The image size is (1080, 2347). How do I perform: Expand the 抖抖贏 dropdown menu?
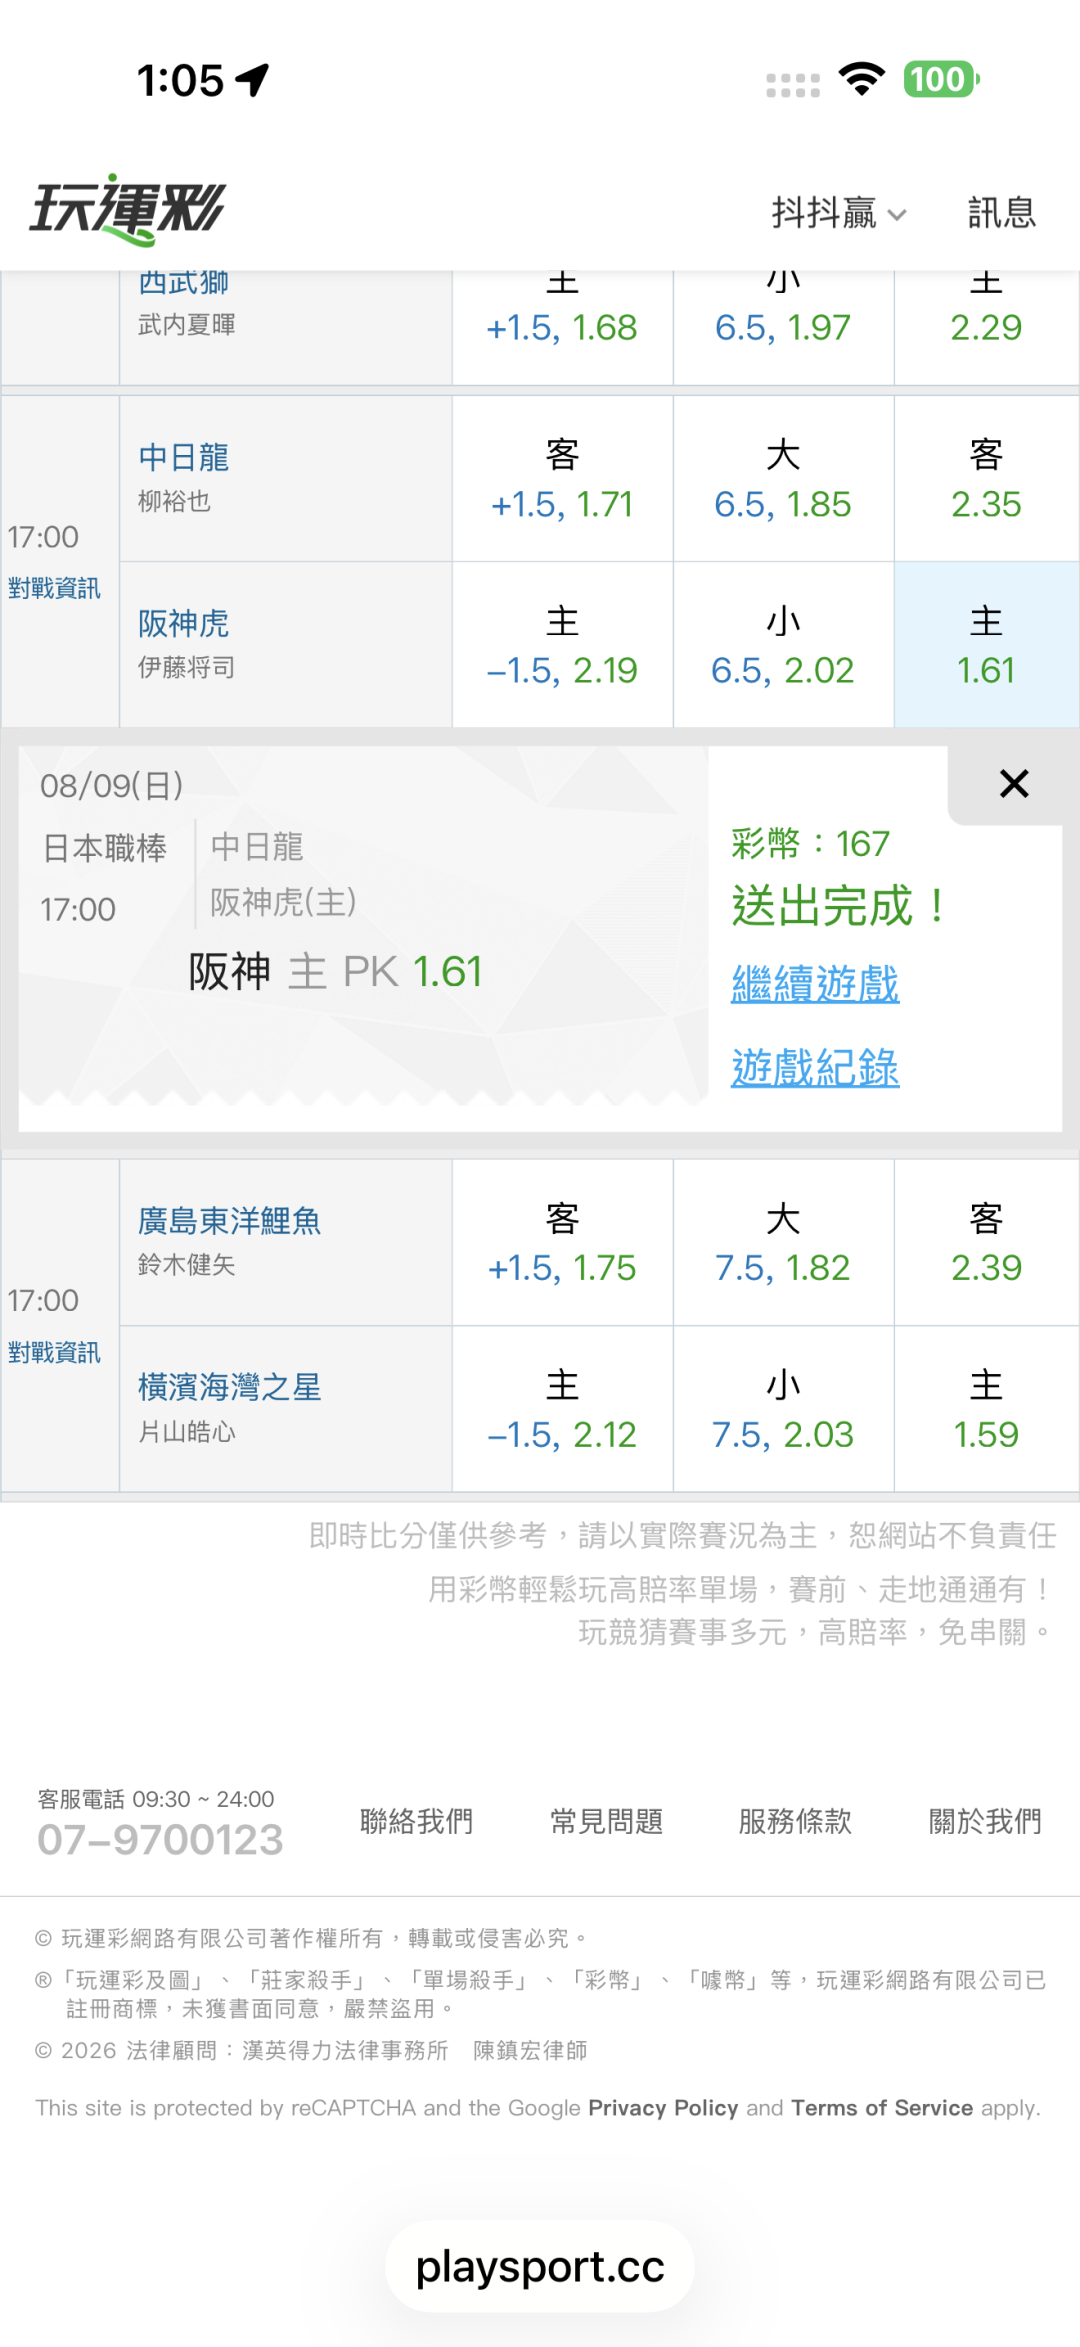click(839, 213)
